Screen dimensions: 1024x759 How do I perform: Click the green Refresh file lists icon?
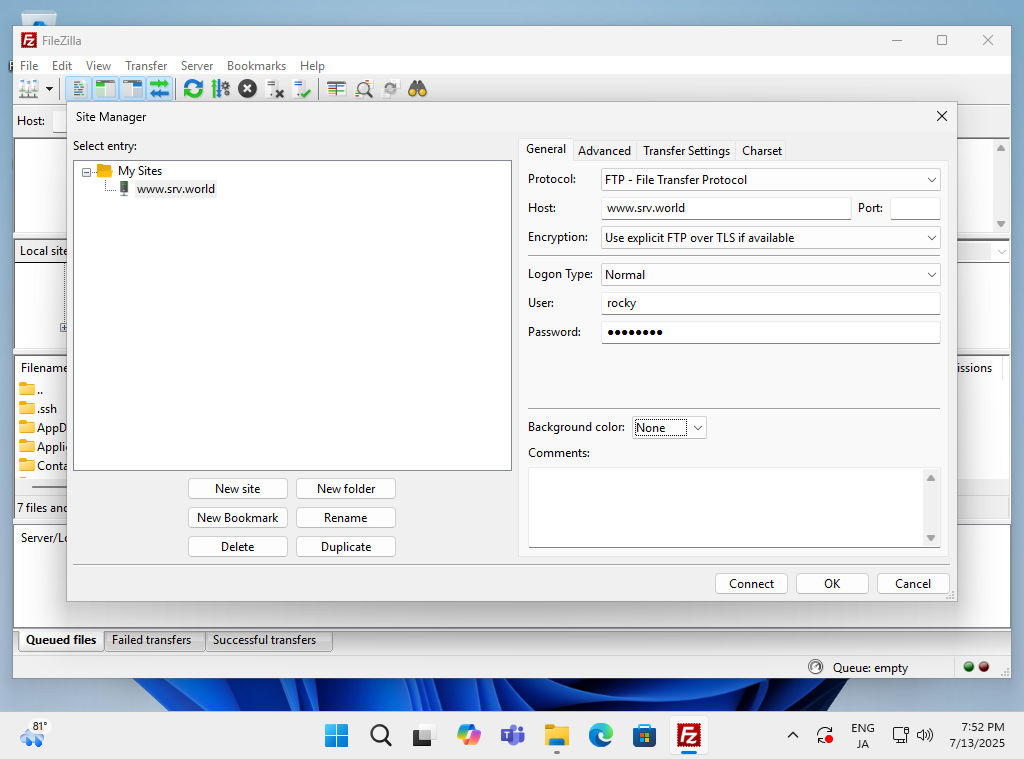click(193, 89)
